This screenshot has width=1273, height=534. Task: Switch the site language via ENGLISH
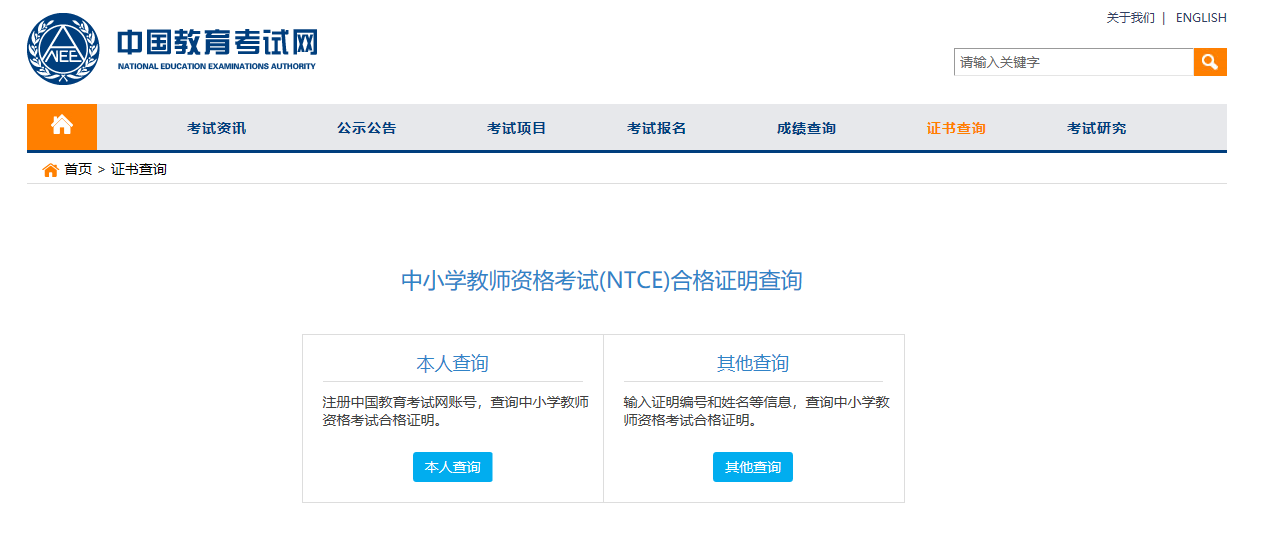point(1200,18)
